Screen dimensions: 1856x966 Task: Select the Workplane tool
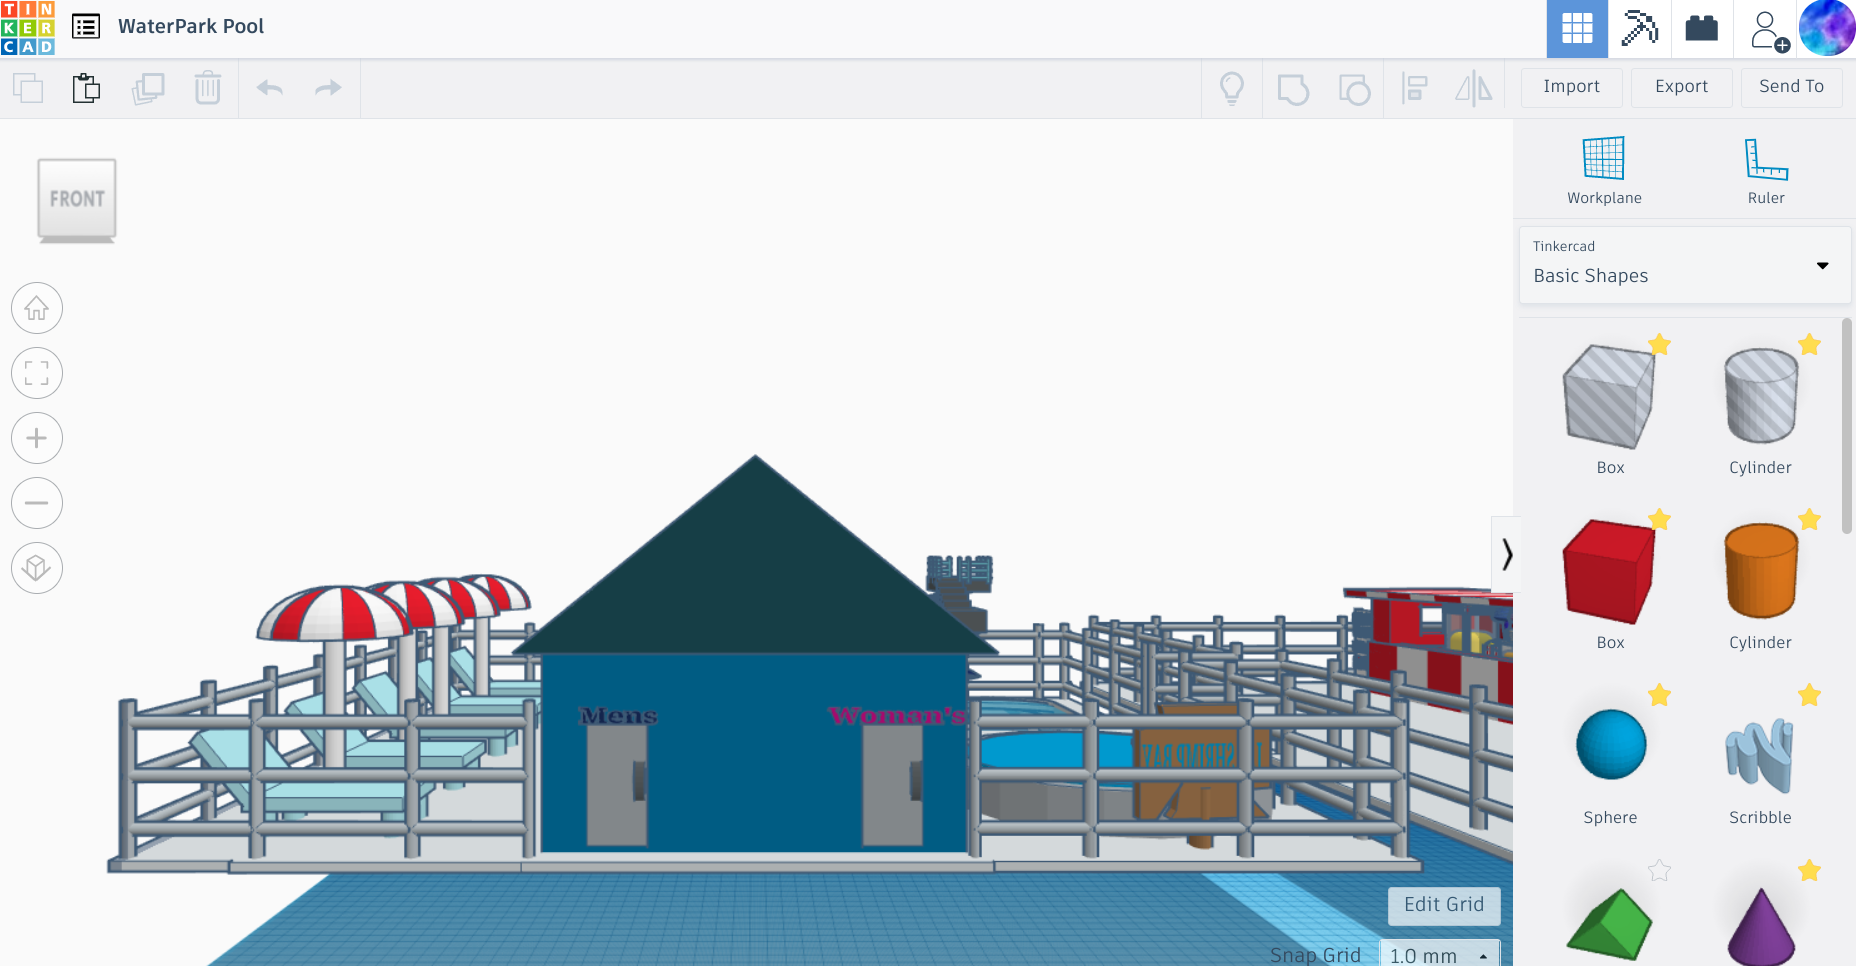1604,171
